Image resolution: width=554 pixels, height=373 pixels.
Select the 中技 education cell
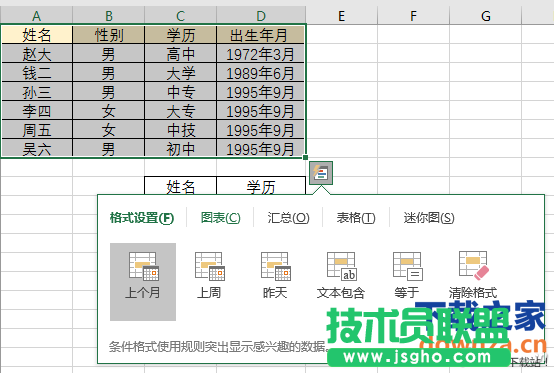pos(181,130)
